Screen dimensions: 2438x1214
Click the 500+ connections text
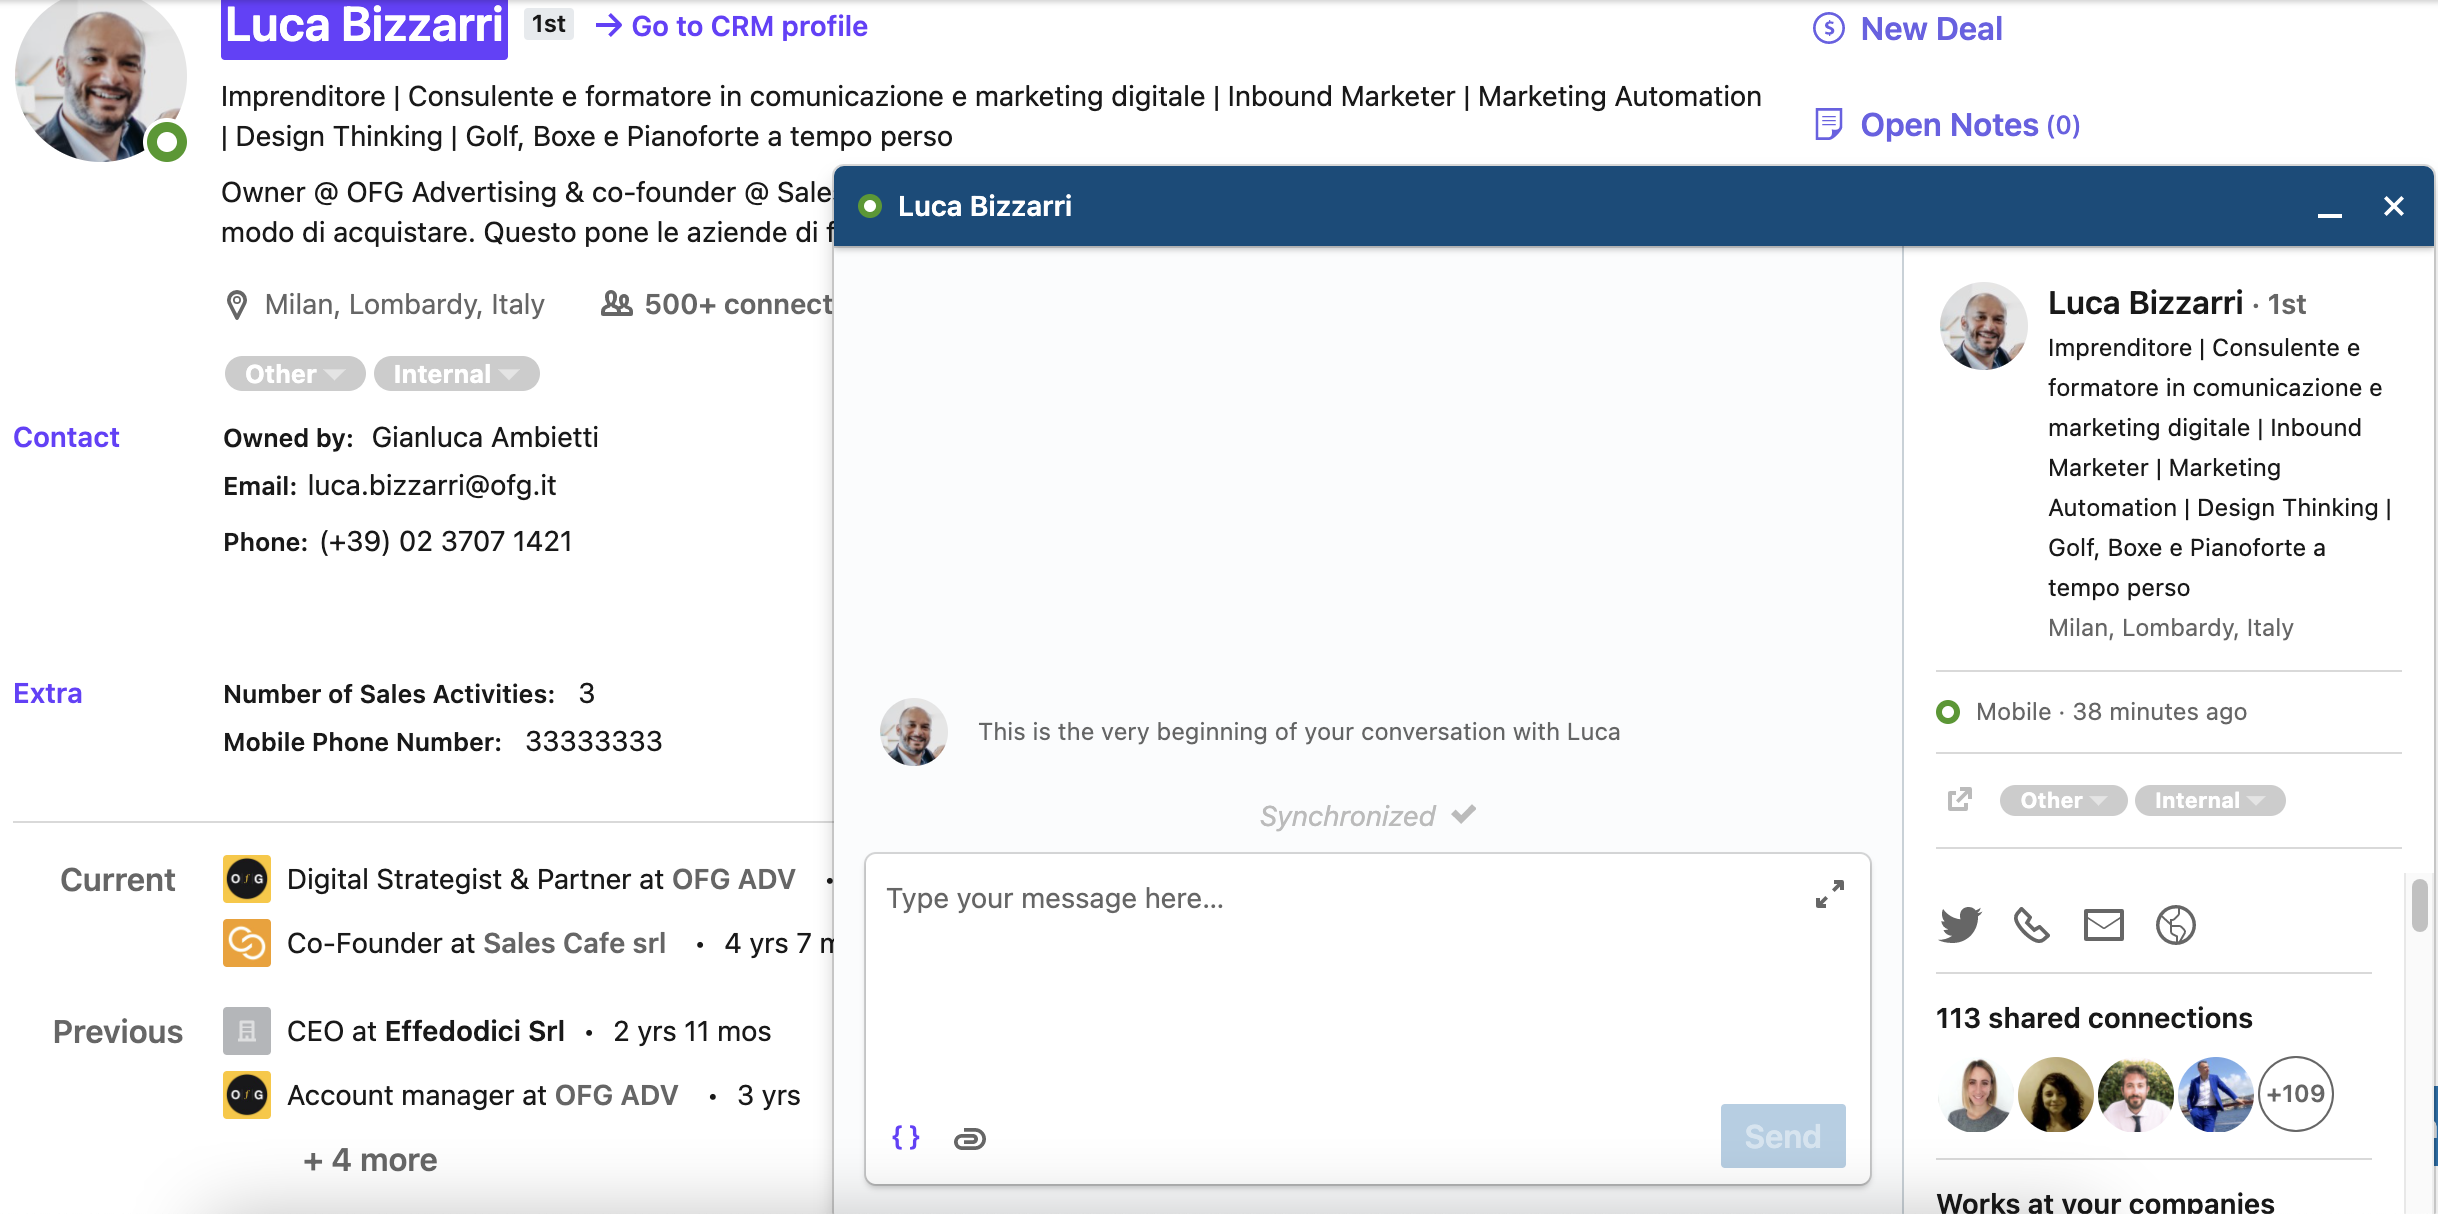click(738, 304)
